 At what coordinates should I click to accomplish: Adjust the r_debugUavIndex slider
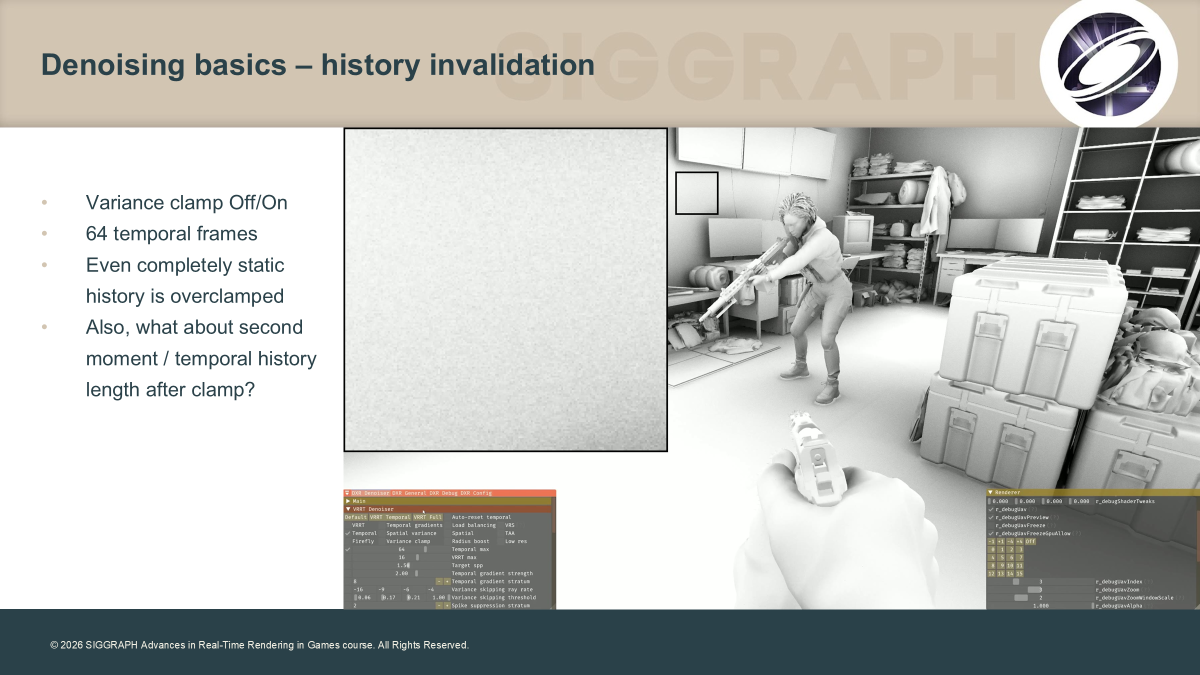1040,582
